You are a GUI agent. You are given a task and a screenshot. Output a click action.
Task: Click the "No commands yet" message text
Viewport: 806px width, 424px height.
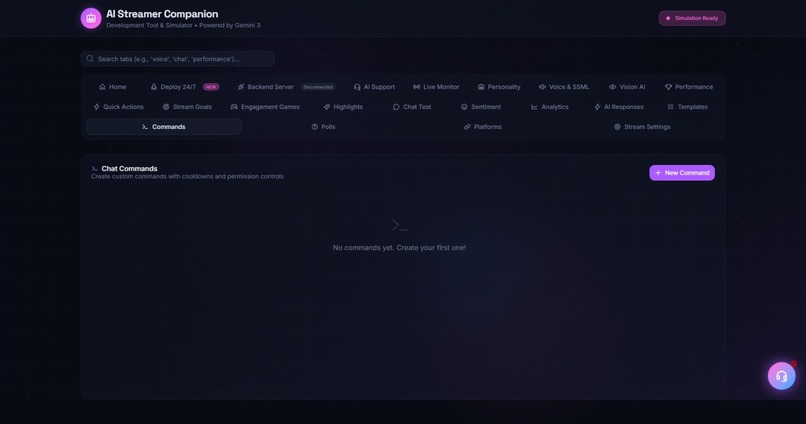tap(399, 248)
